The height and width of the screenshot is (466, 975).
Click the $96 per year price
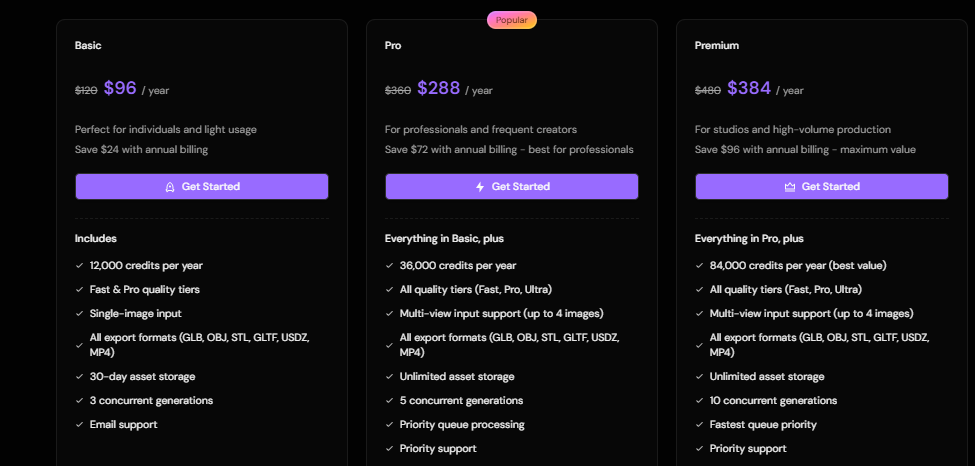click(120, 88)
